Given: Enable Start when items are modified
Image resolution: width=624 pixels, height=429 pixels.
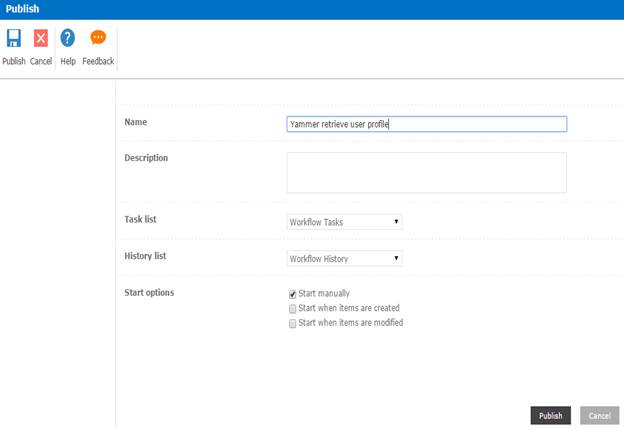Looking at the screenshot, I should [x=292, y=323].
